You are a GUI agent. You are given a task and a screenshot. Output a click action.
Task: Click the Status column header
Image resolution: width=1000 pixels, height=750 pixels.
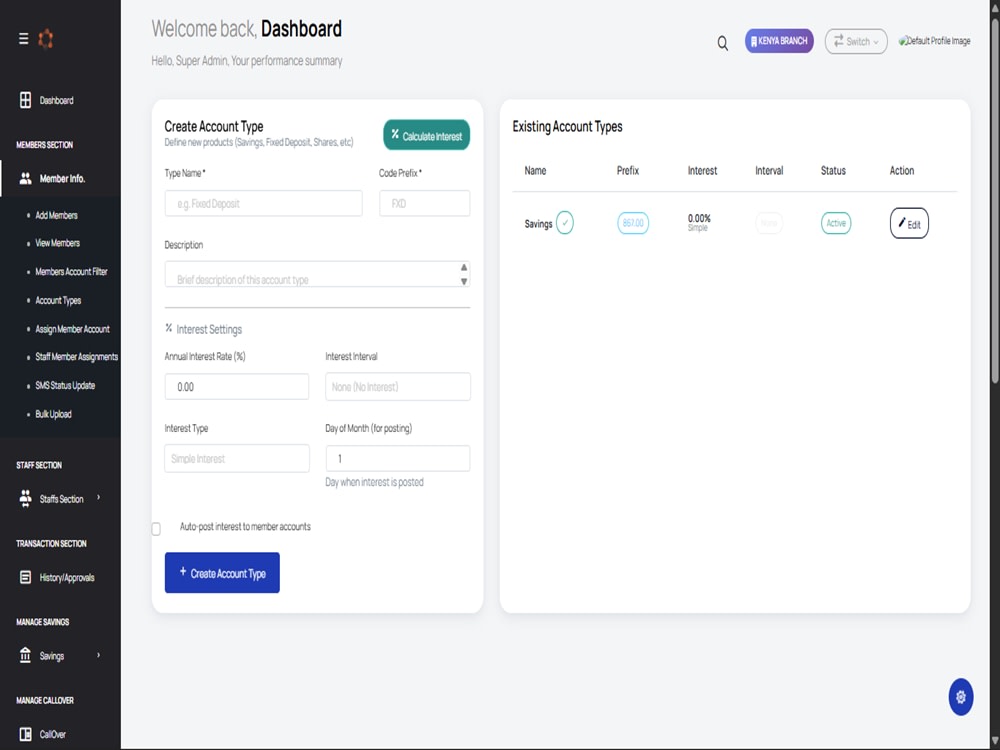(x=833, y=170)
